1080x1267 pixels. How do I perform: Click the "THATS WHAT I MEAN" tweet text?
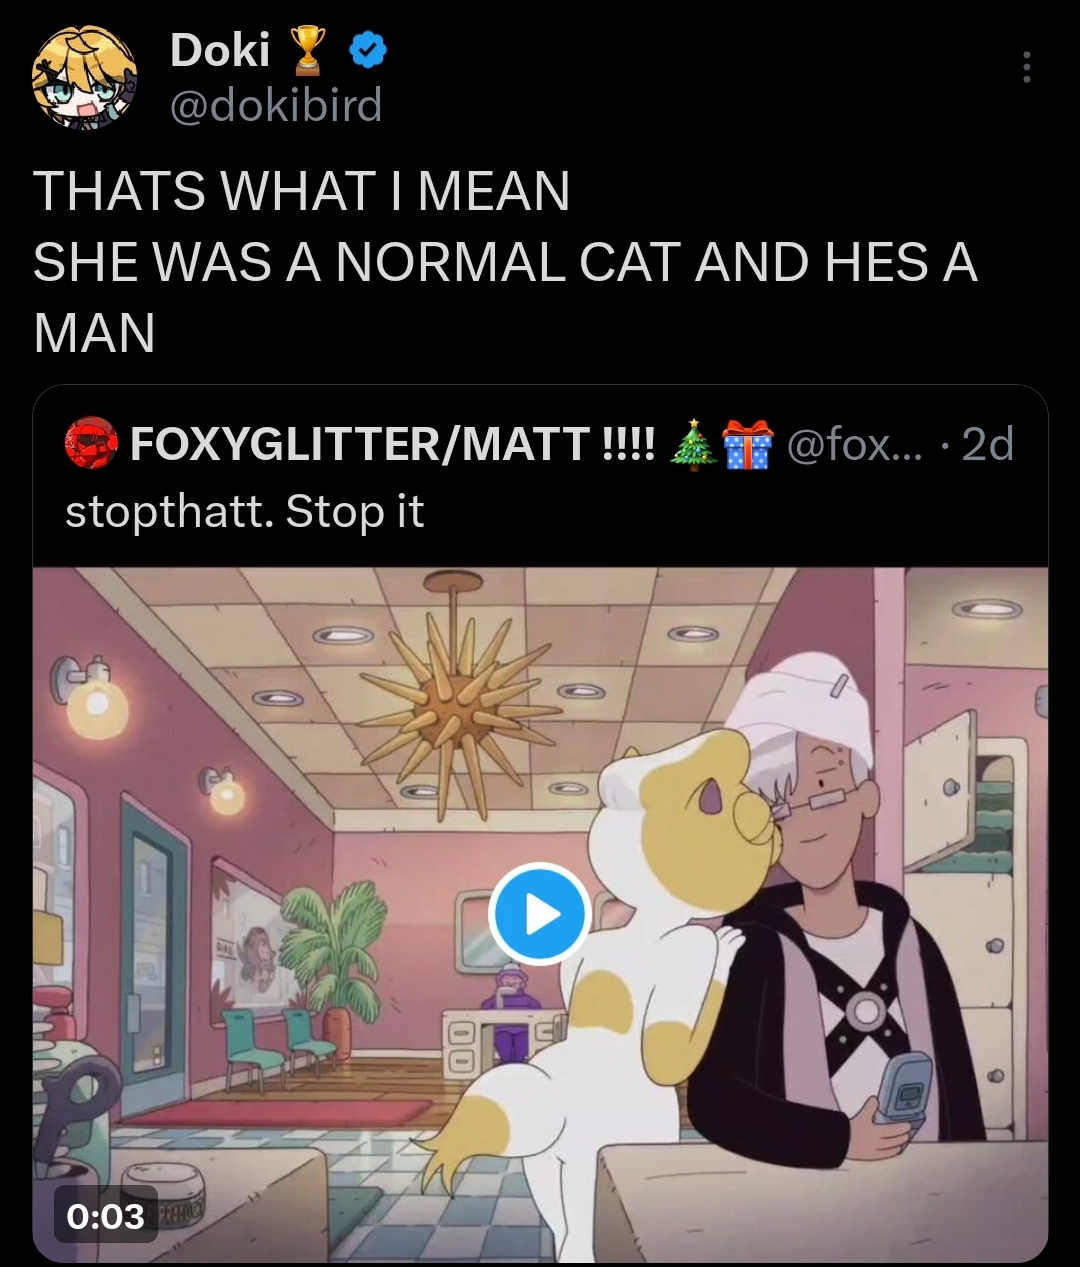pyautogui.click(x=300, y=192)
